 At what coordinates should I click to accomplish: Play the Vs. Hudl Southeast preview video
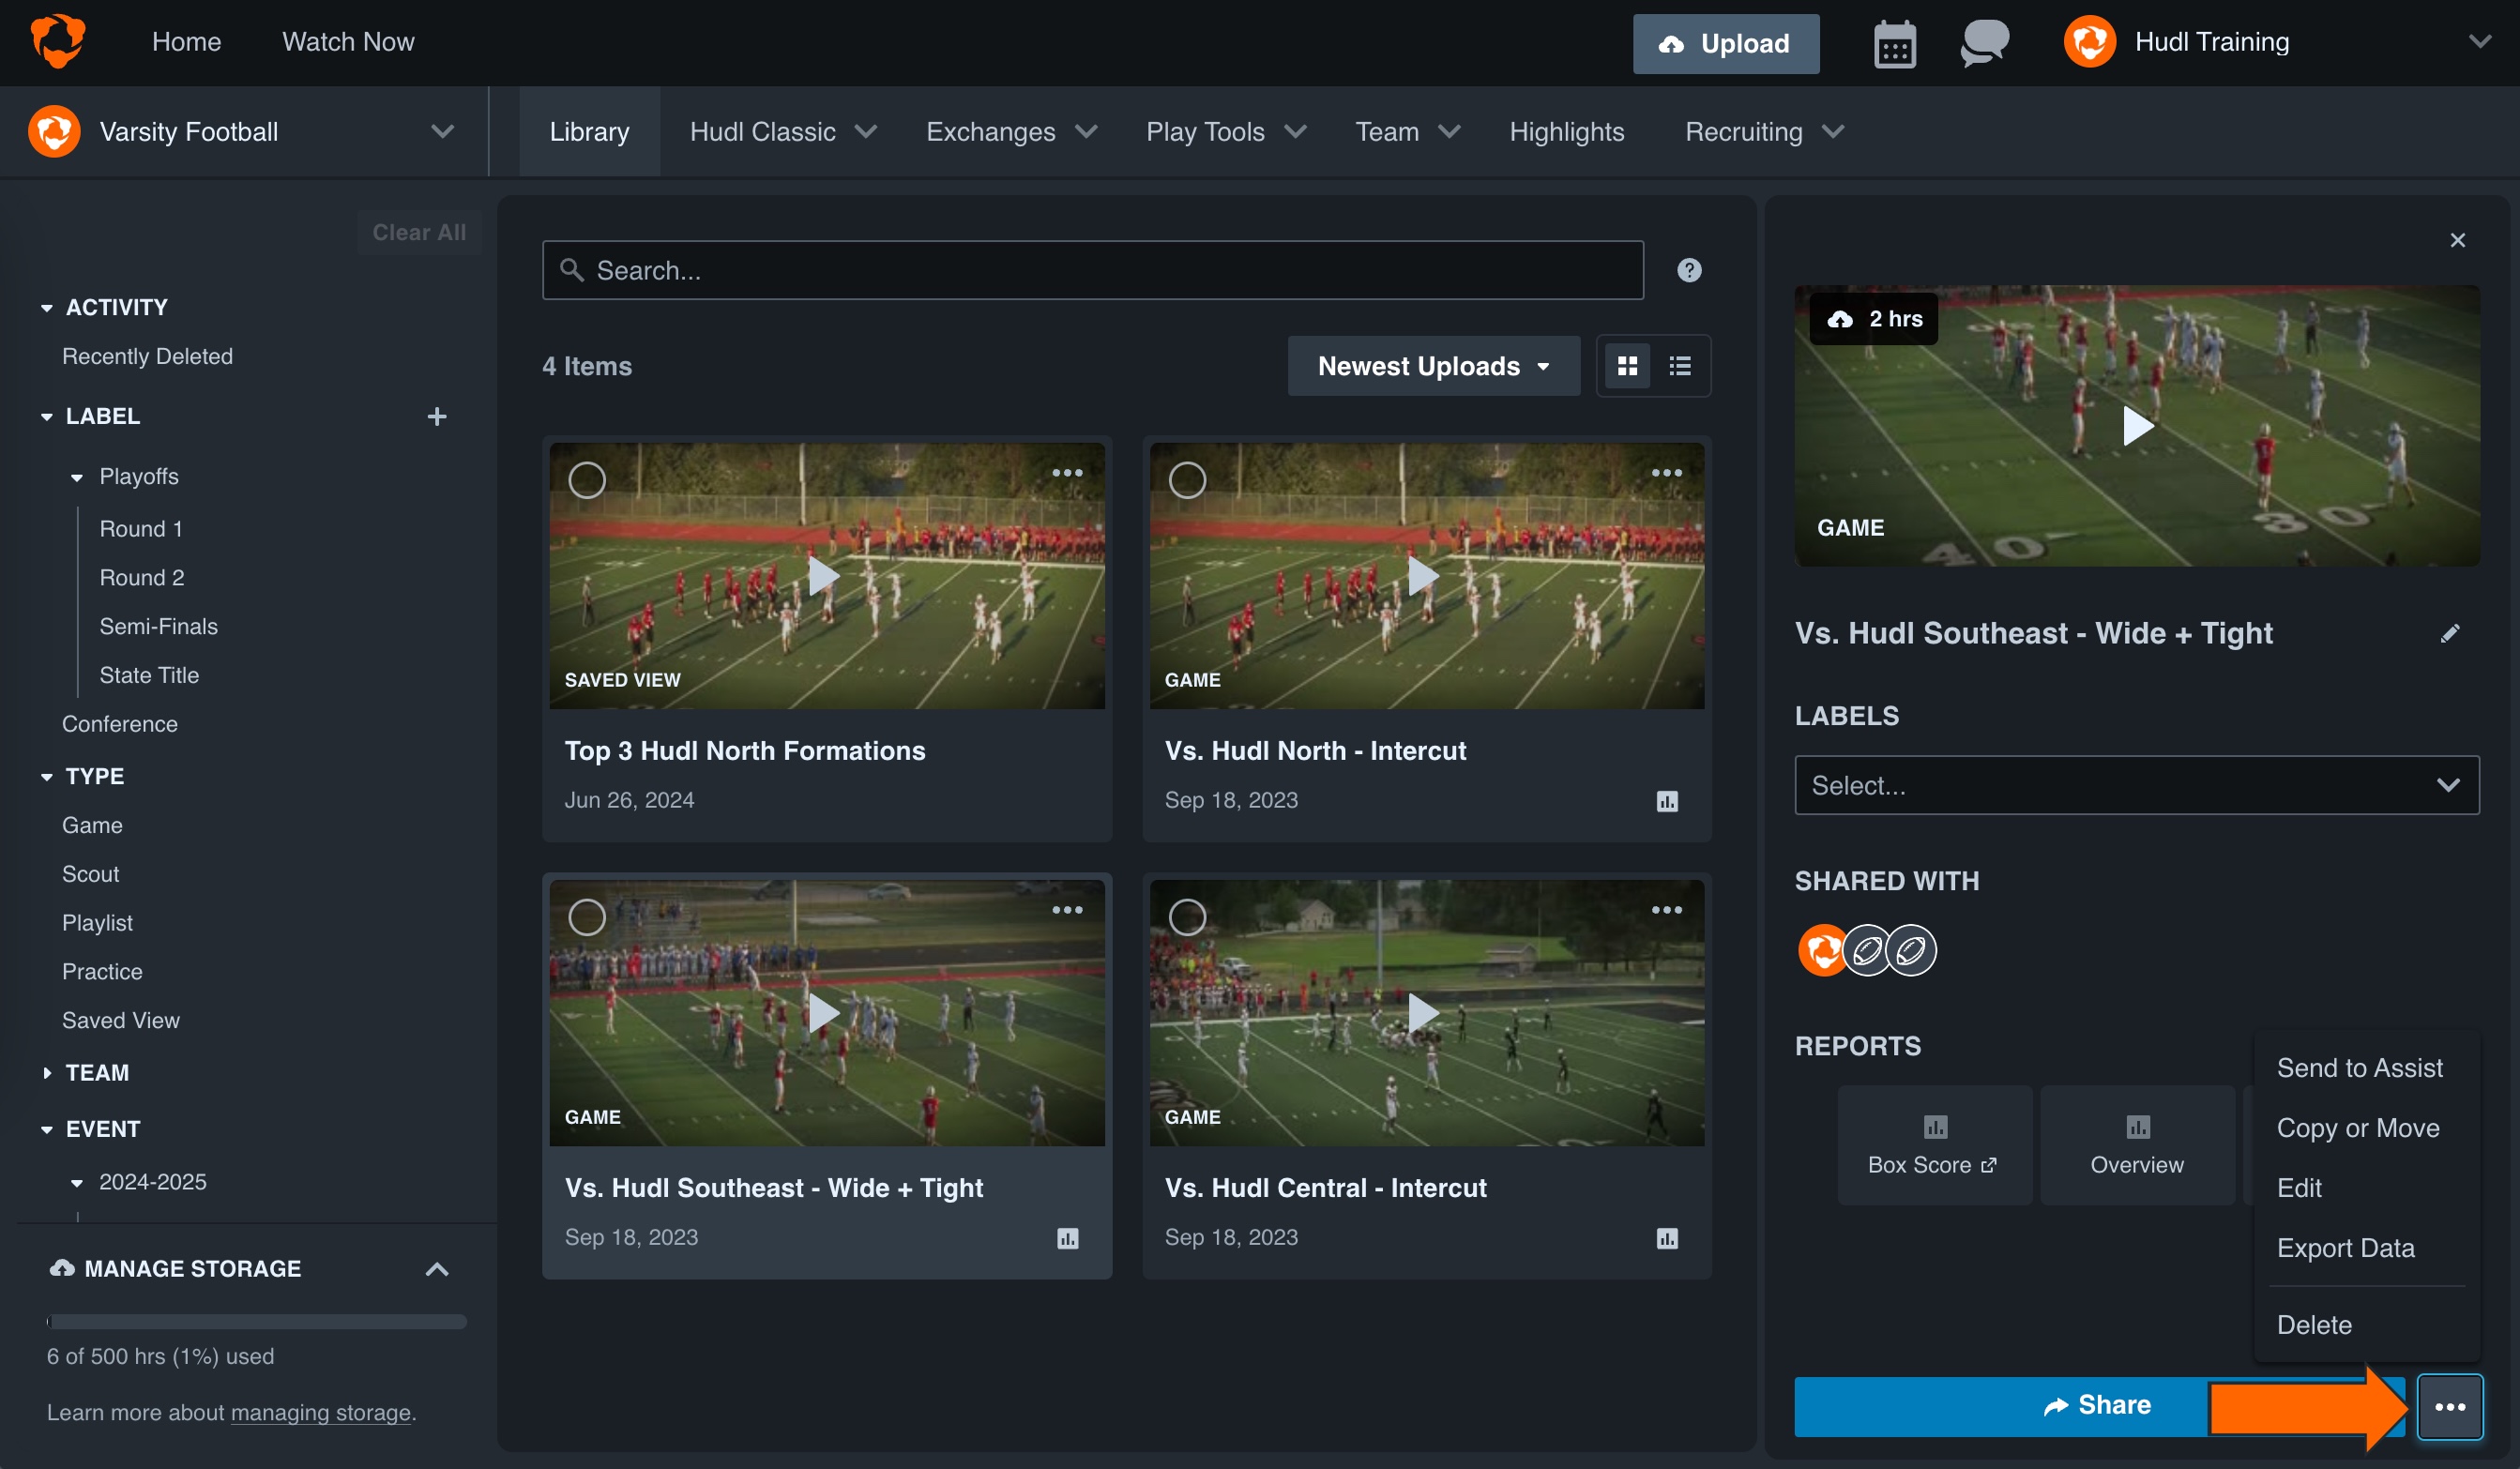coord(2137,427)
